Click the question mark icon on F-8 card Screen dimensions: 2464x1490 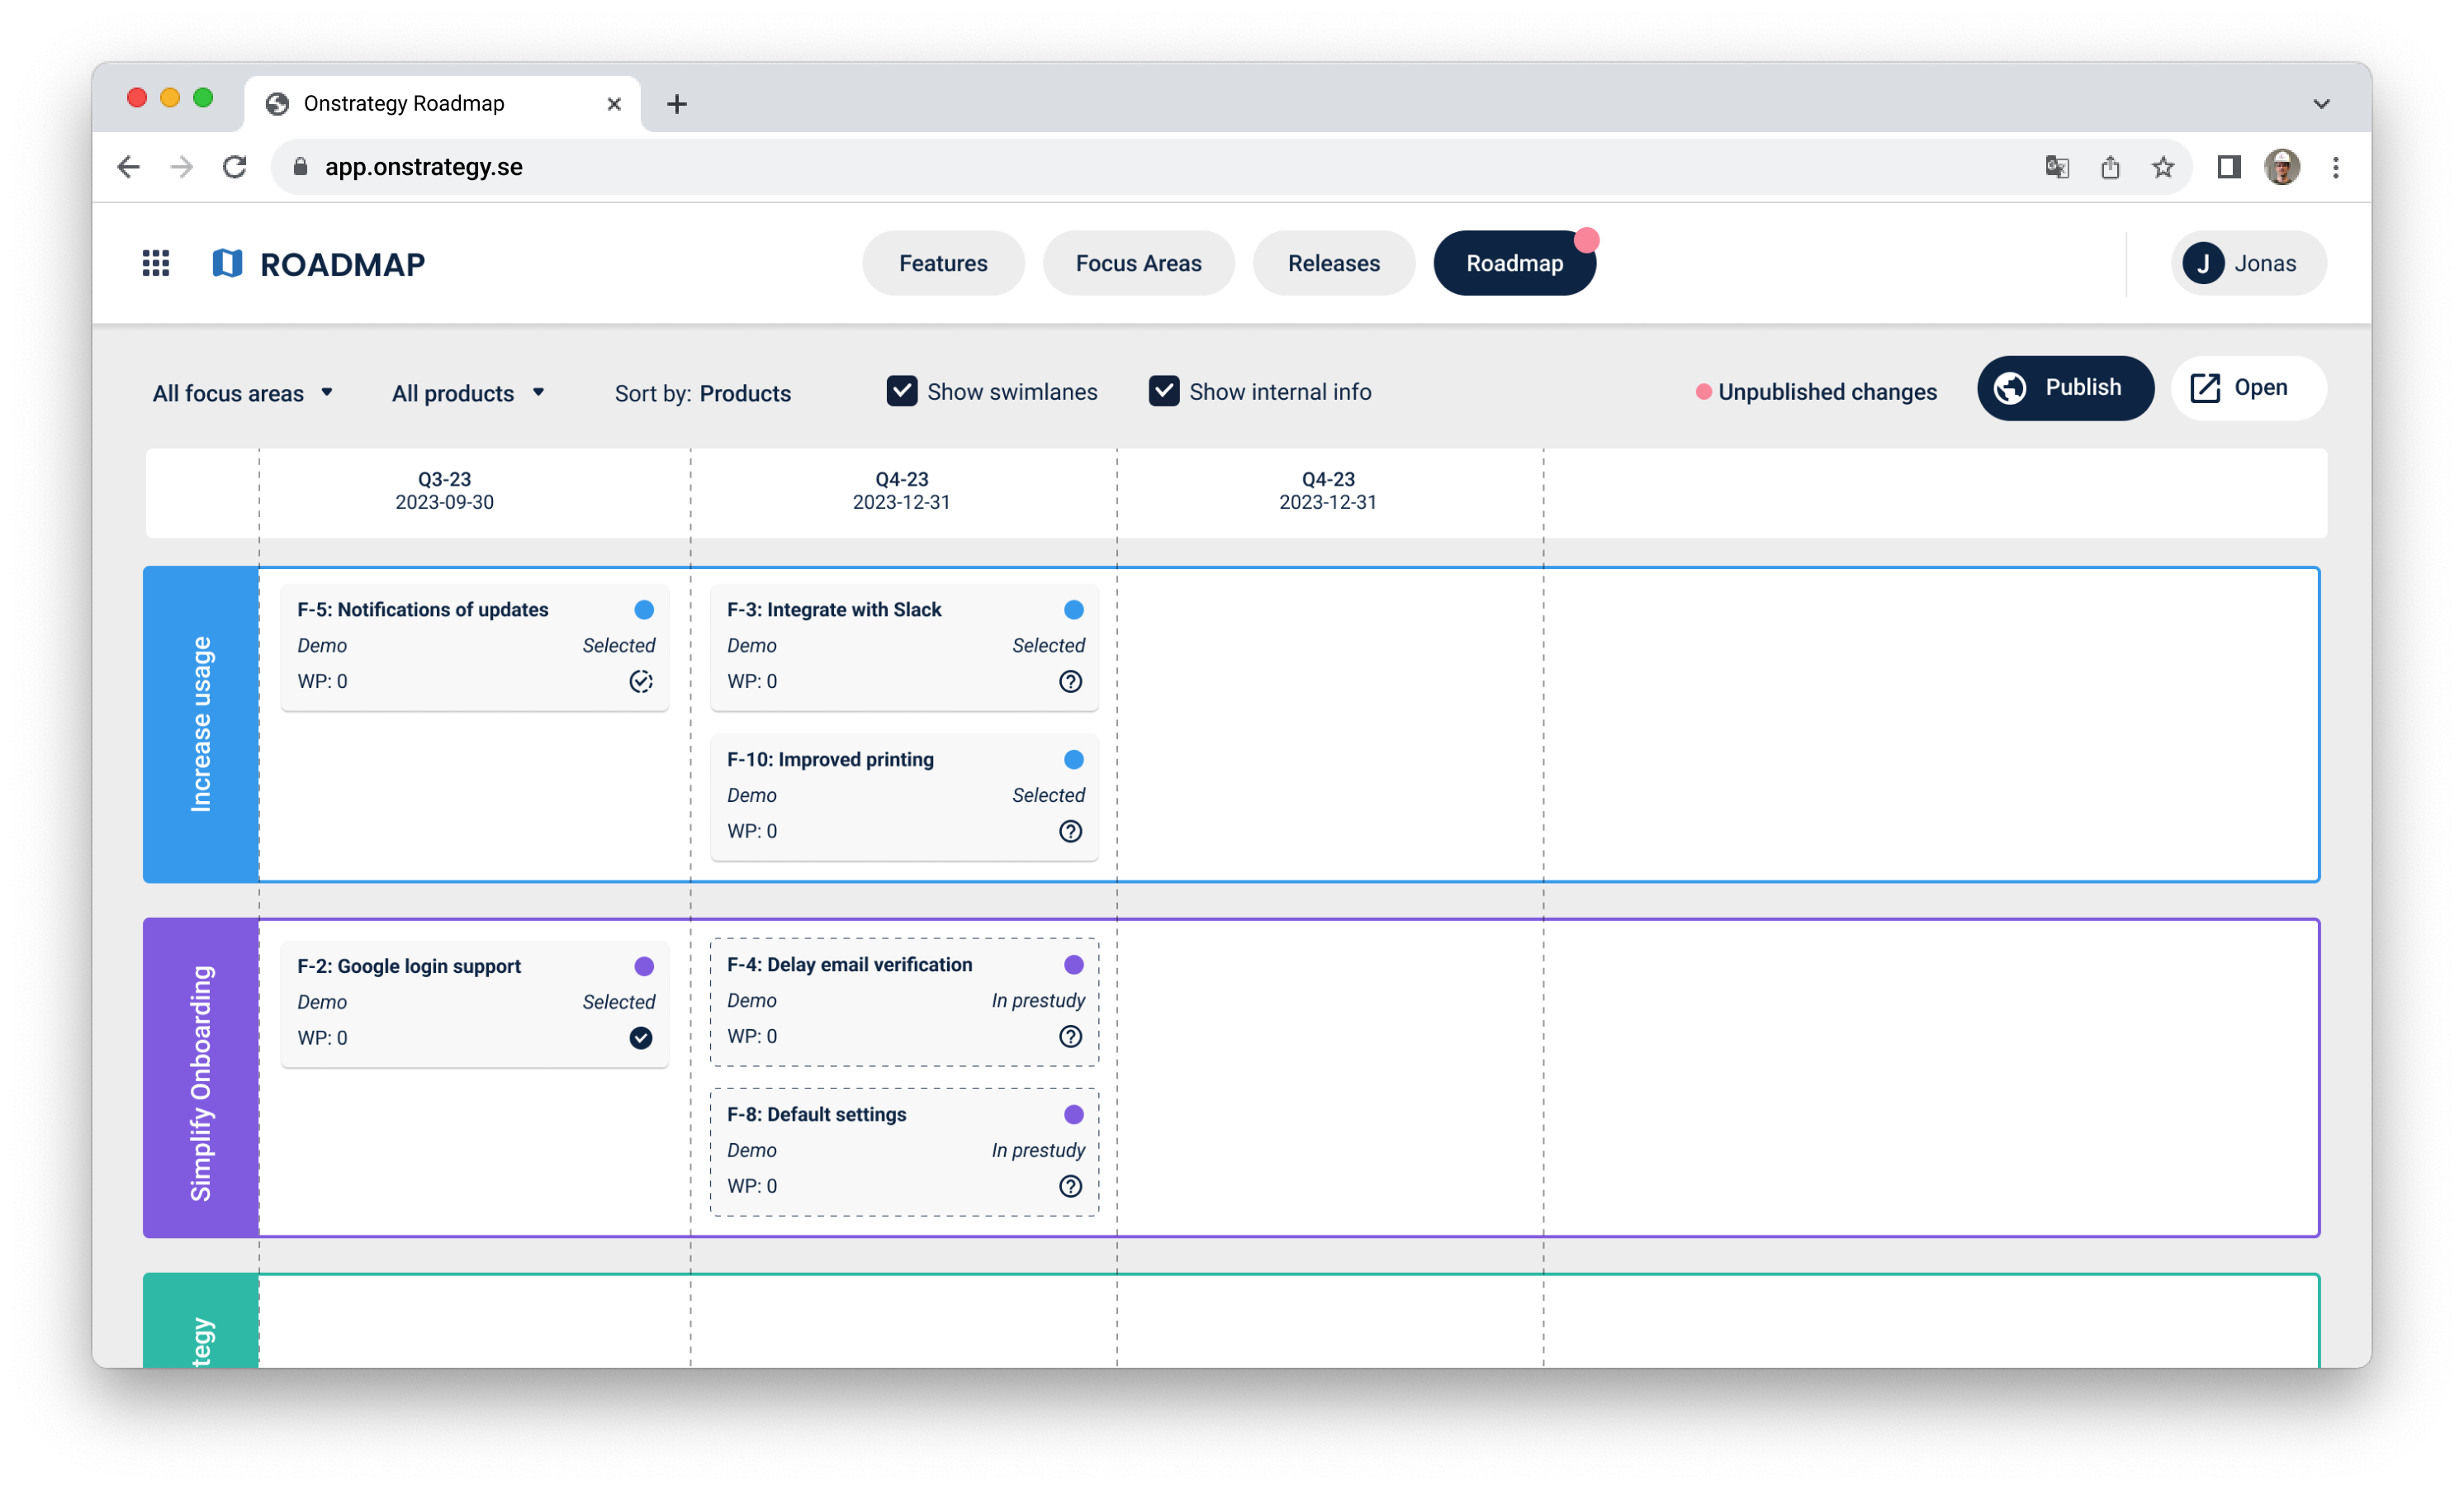click(x=1070, y=1186)
